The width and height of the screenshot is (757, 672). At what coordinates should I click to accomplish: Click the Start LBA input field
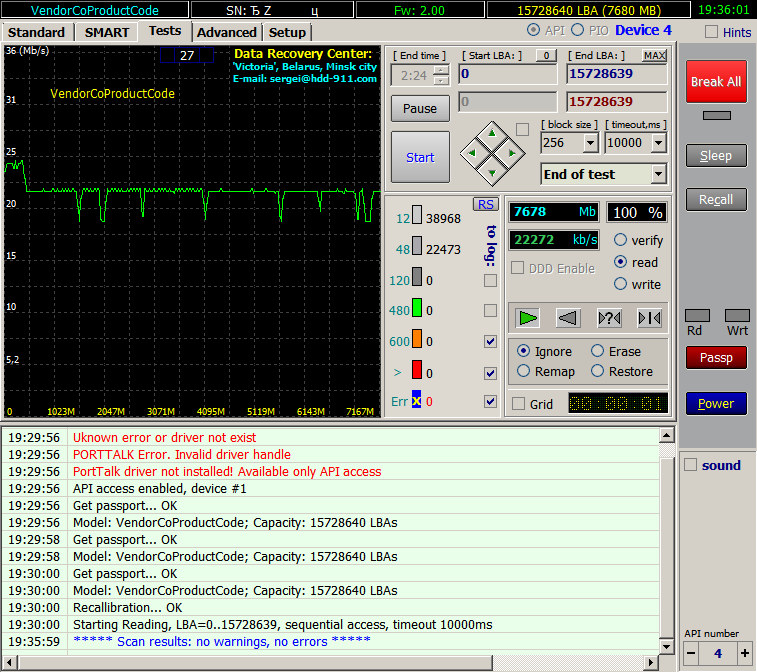[x=507, y=74]
